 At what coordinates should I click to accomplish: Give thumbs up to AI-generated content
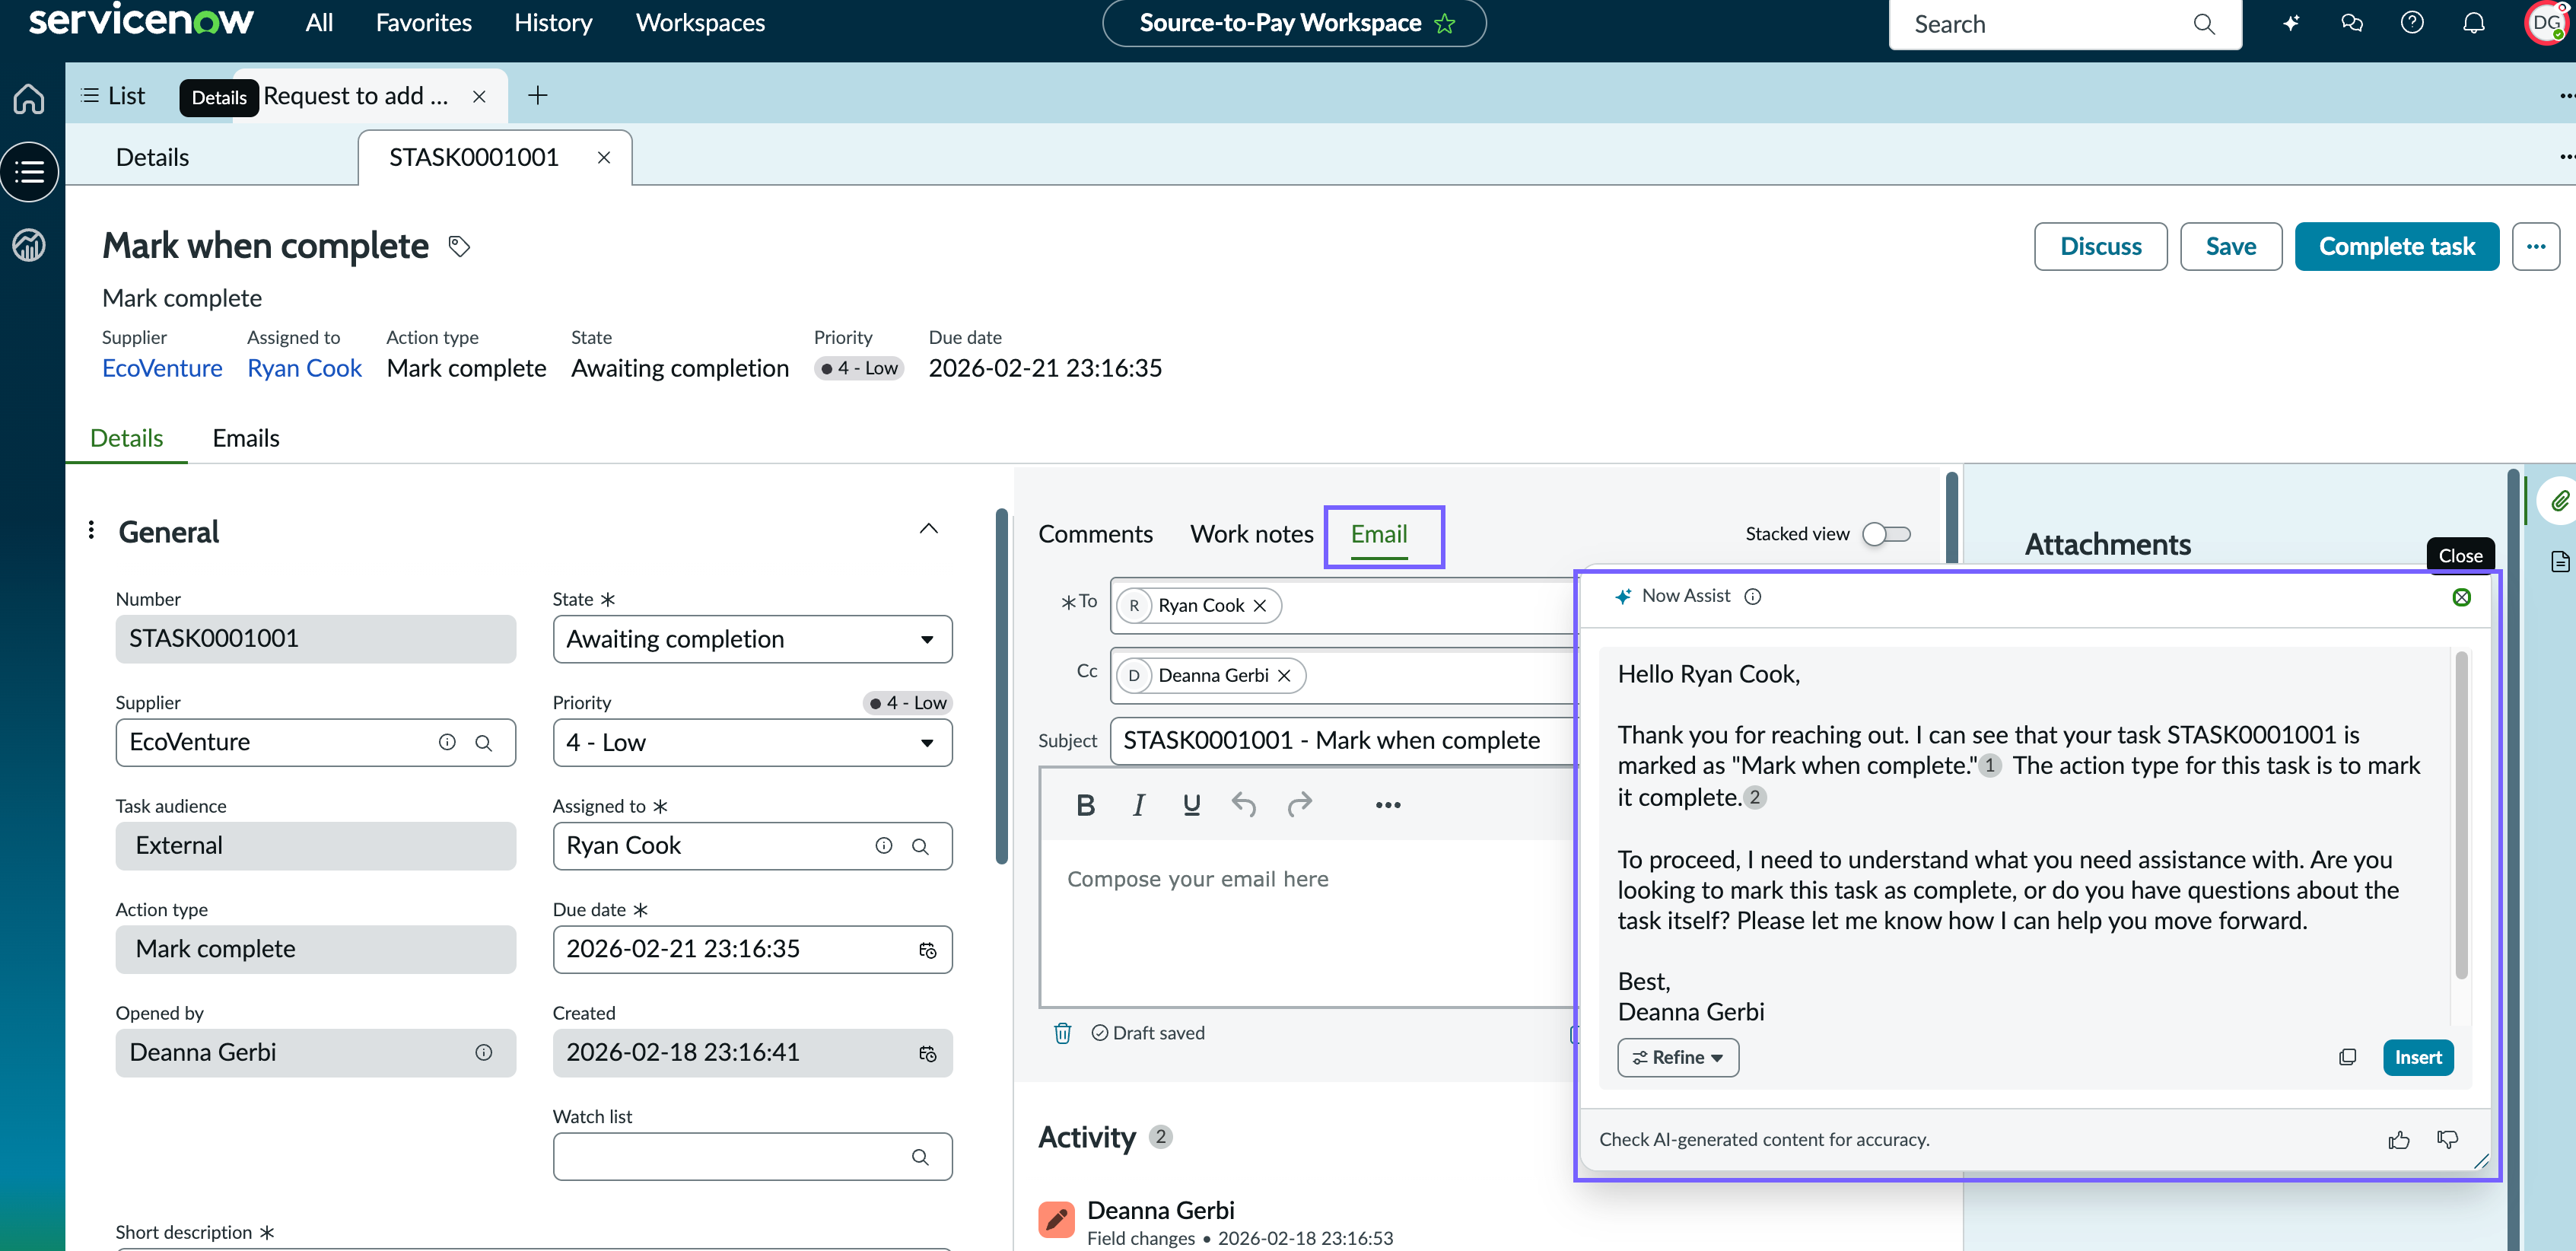[2399, 1139]
